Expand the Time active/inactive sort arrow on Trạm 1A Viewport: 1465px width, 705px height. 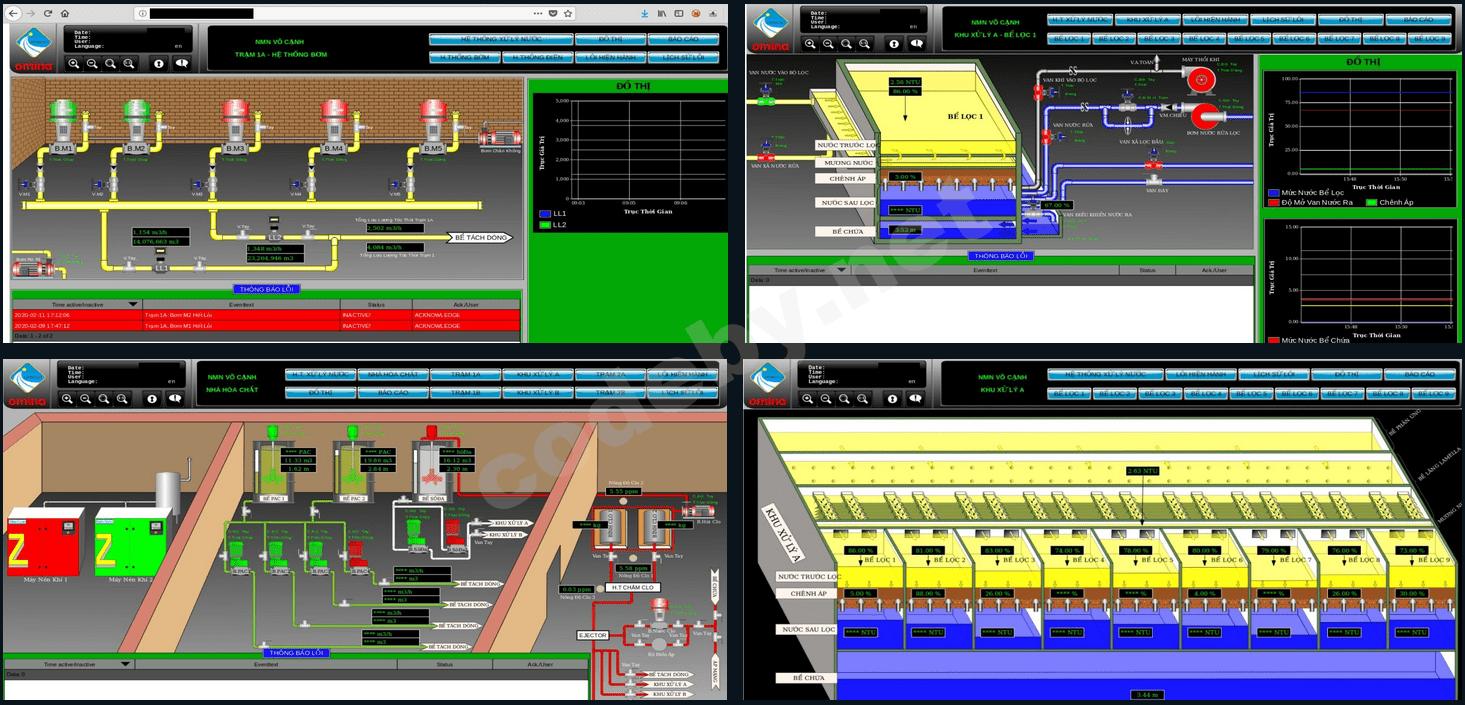click(x=133, y=304)
